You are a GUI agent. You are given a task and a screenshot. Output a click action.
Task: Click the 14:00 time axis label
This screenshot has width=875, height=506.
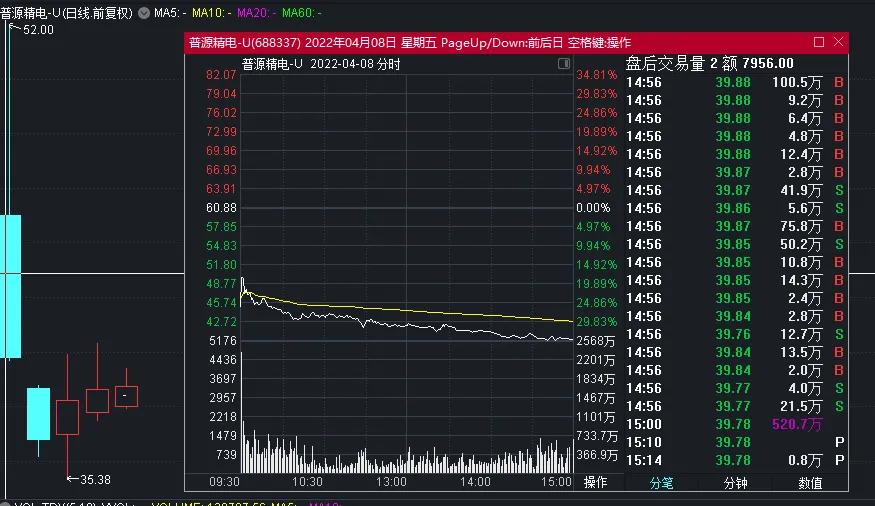(x=475, y=482)
